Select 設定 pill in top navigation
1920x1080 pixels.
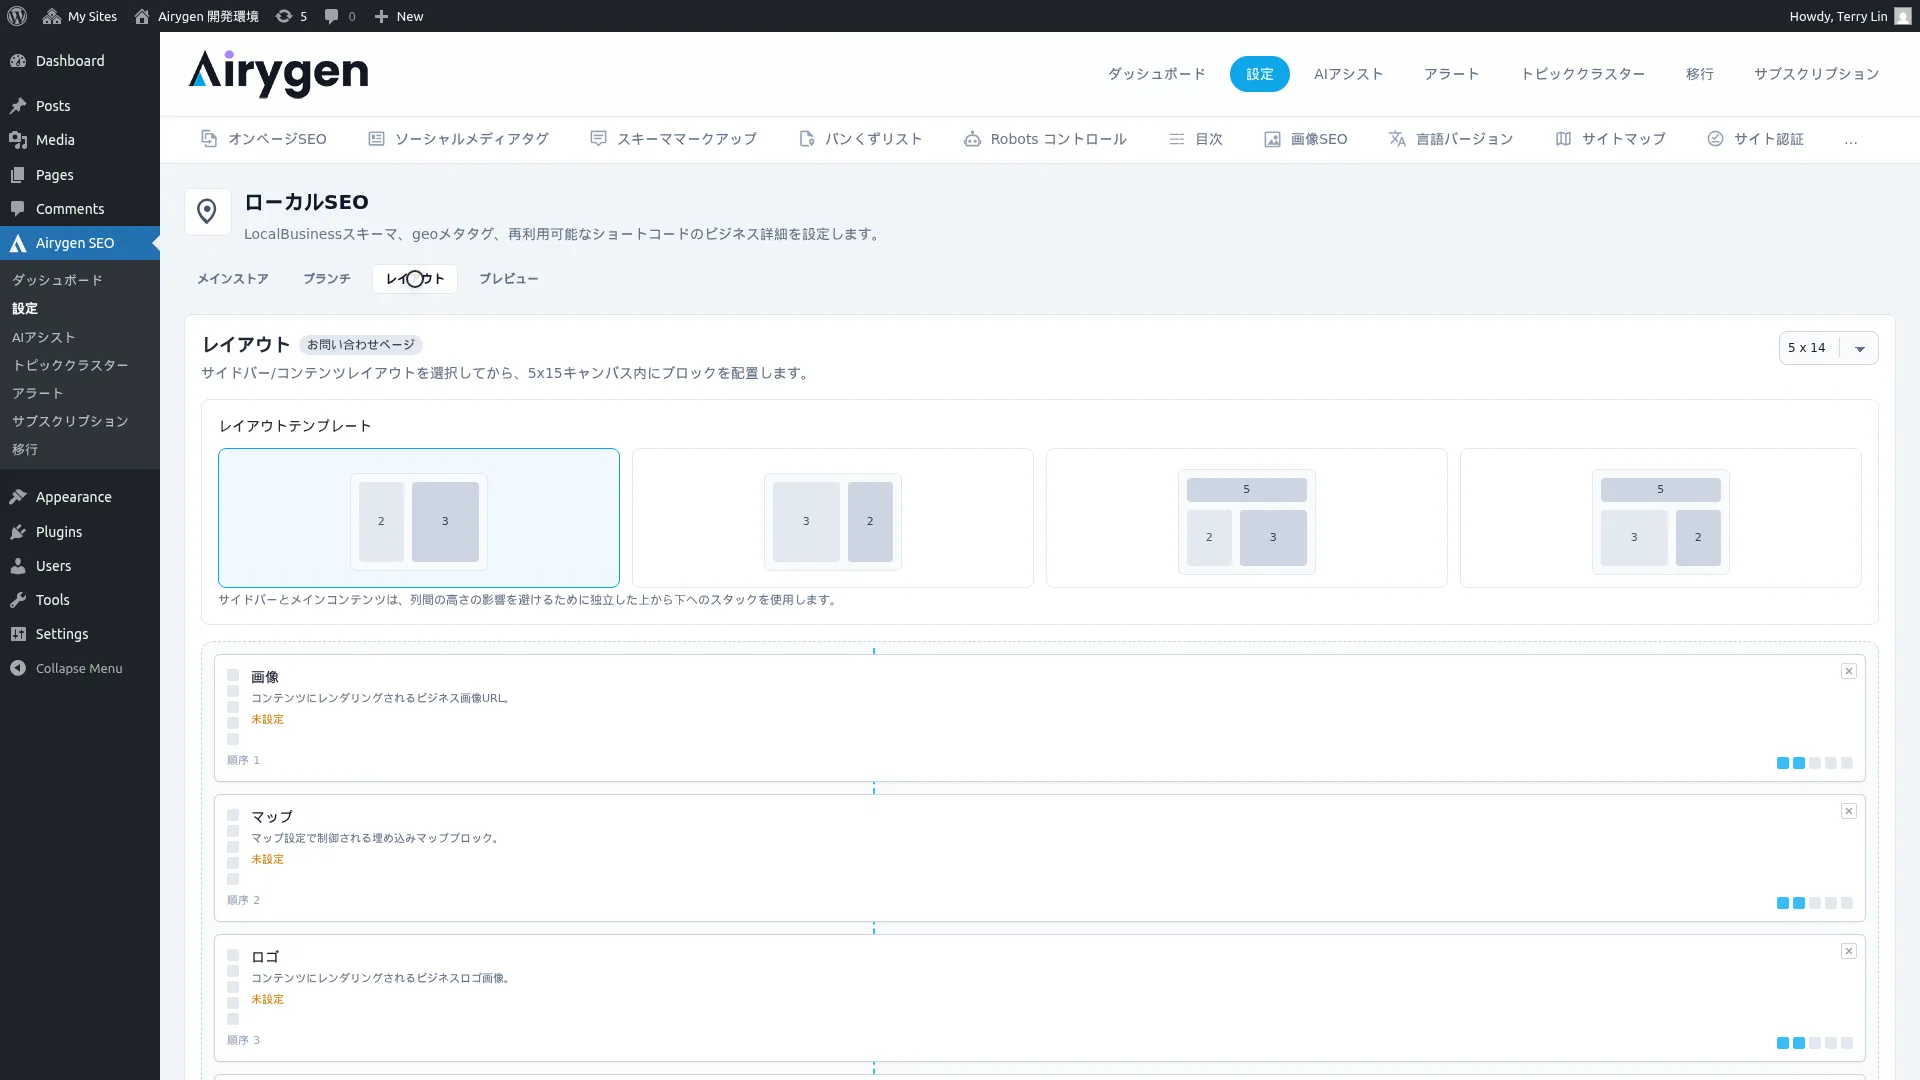point(1260,74)
